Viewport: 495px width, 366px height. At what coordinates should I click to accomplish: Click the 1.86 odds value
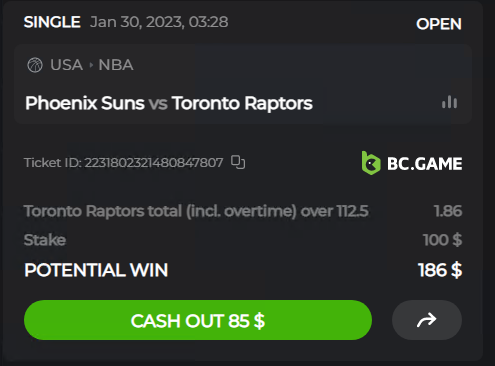pyautogui.click(x=448, y=211)
